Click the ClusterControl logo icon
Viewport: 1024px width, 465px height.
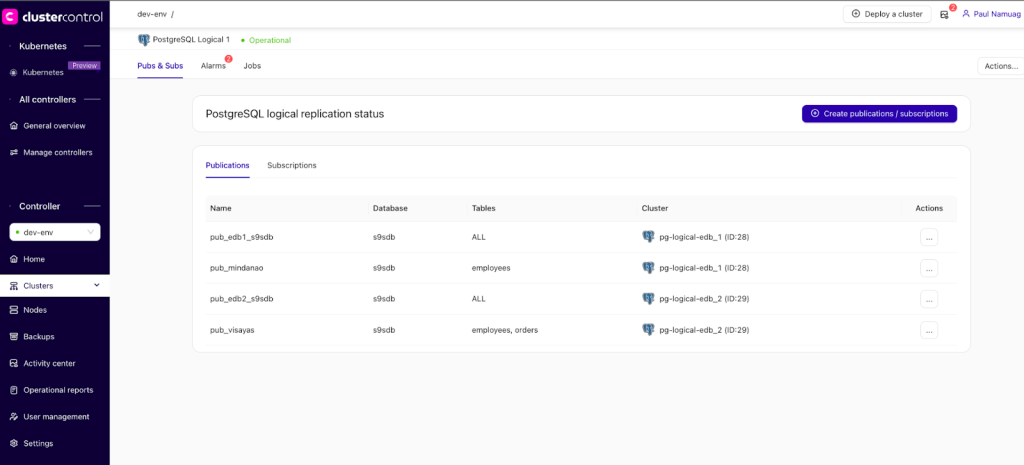(x=11, y=15)
